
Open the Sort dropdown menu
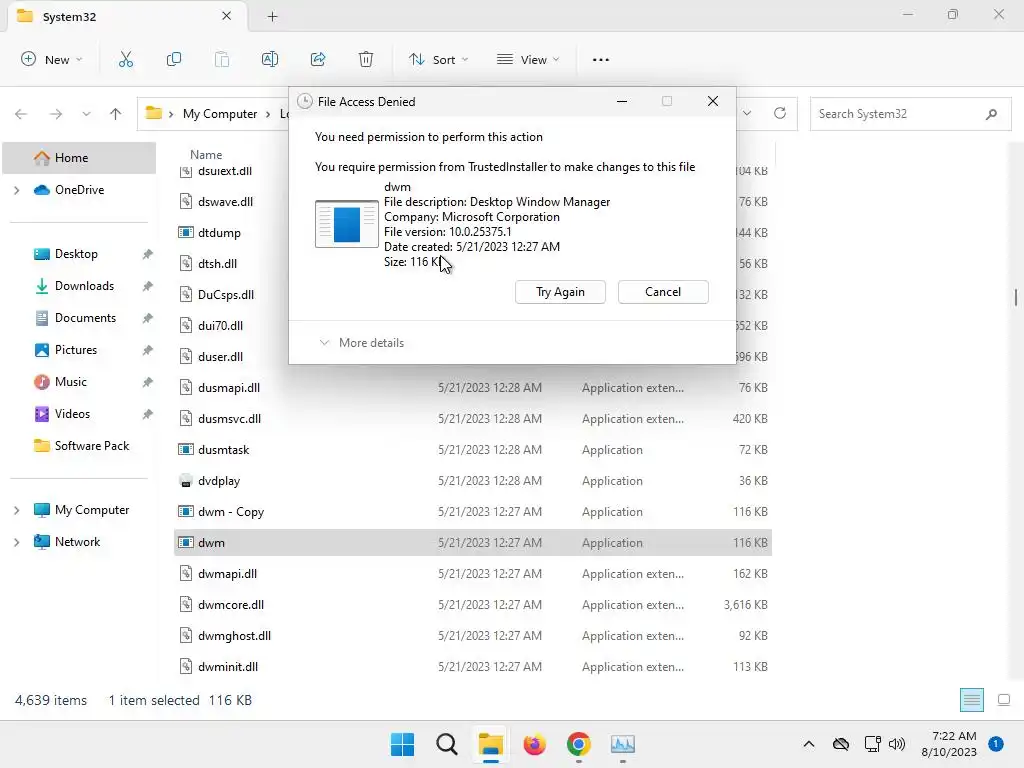click(439, 59)
